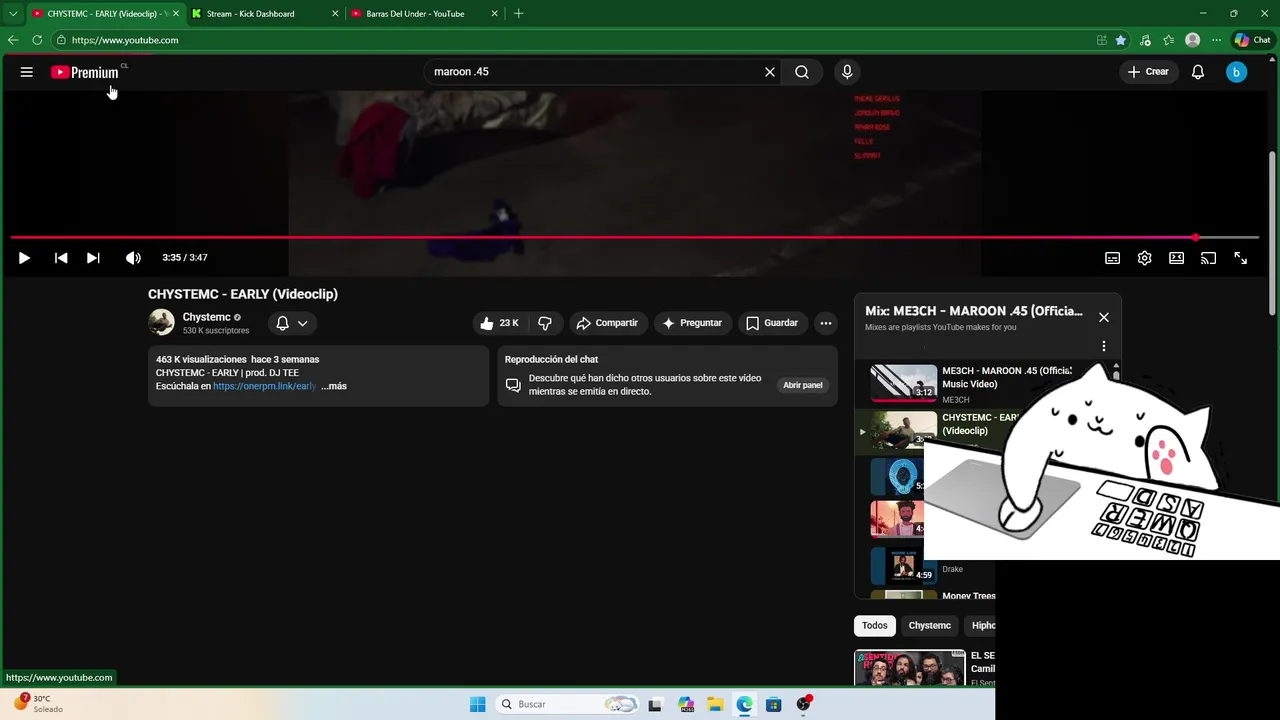The height and width of the screenshot is (720, 1280).
Task: Open player settings gear
Action: click(1144, 258)
